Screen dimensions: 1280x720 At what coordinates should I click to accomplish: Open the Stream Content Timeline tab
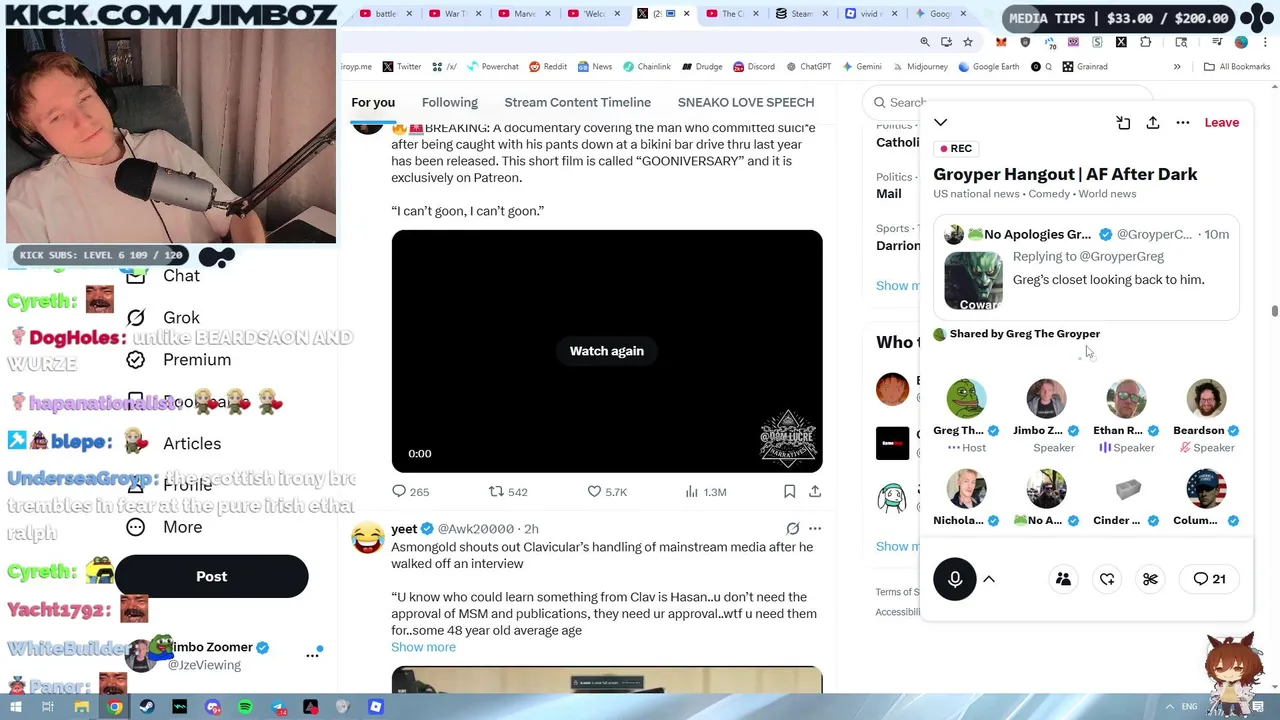pyautogui.click(x=577, y=102)
